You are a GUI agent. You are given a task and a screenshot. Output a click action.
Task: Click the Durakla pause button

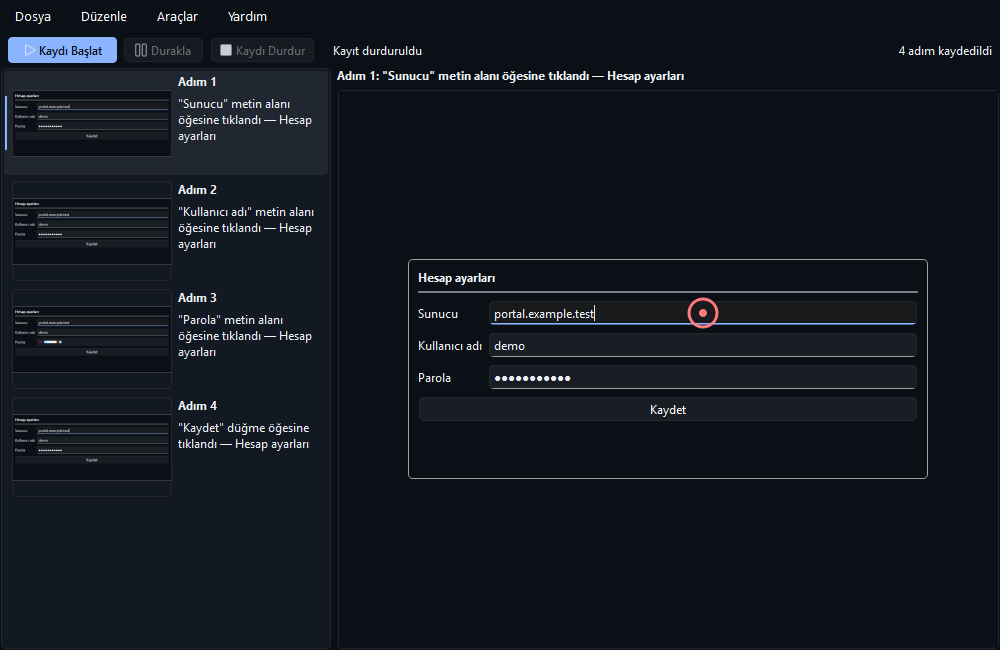click(x=163, y=50)
